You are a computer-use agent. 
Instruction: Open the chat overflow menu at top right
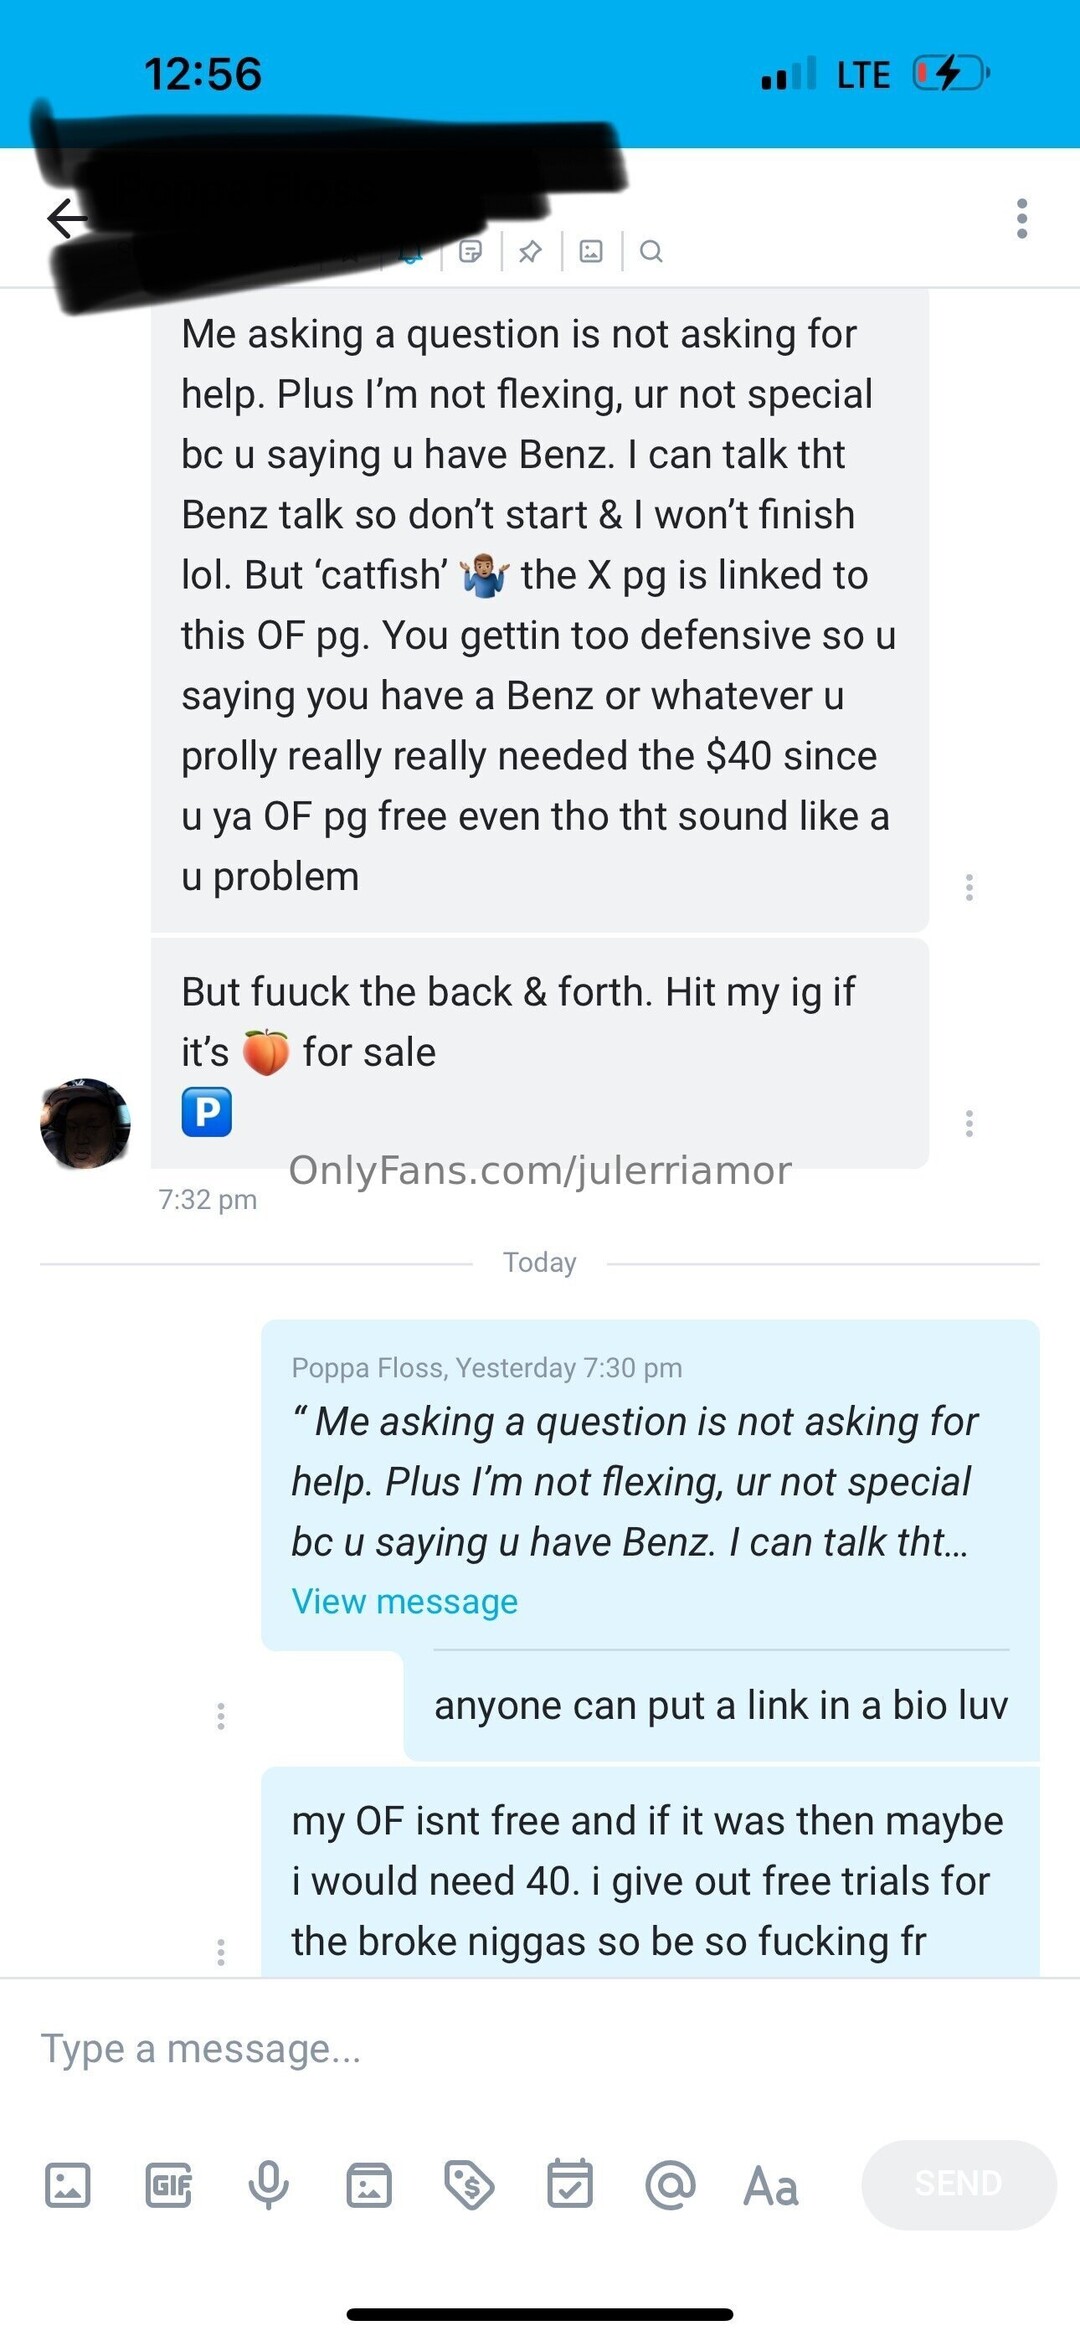[x=1021, y=218]
